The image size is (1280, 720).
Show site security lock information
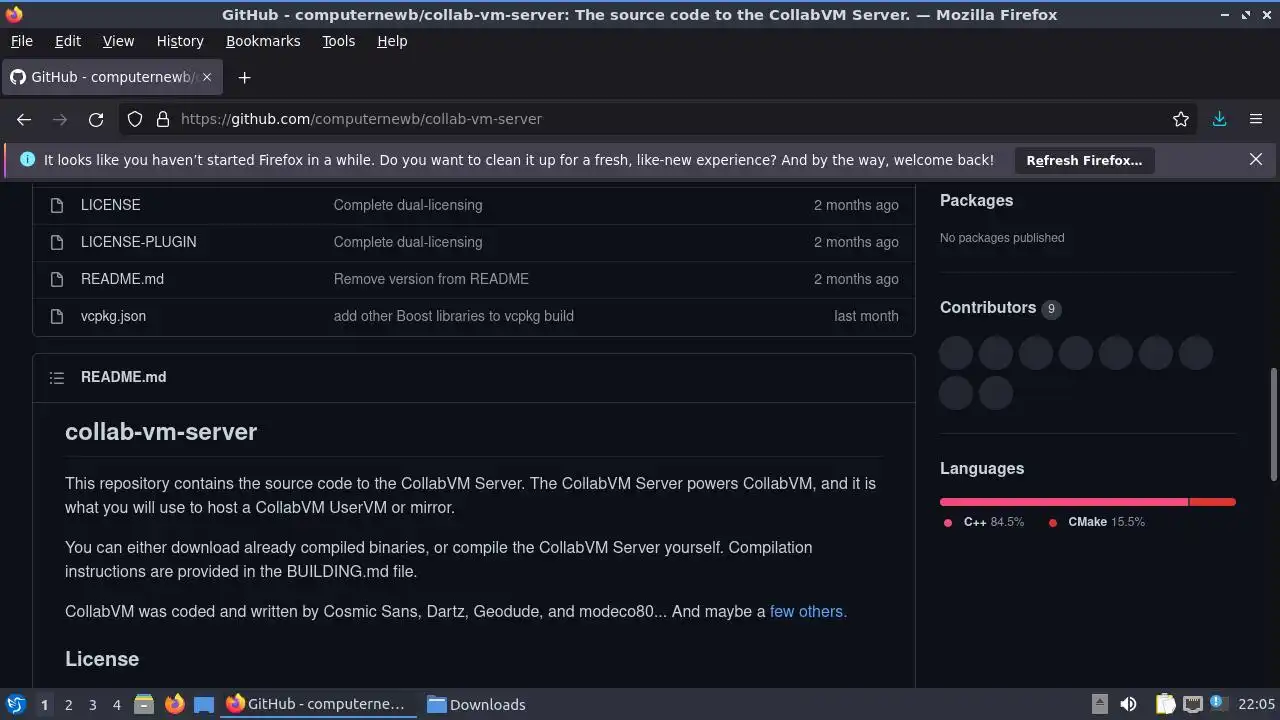[x=163, y=119]
